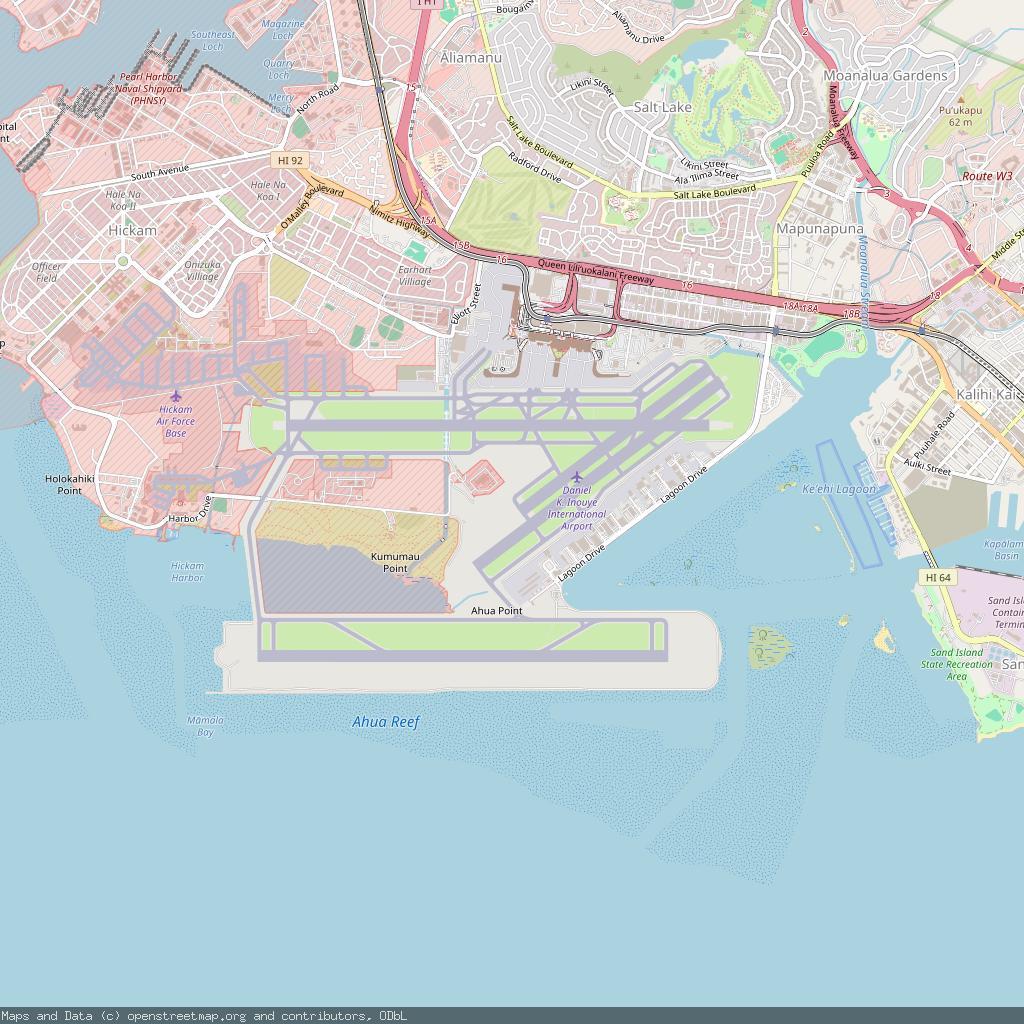Viewport: 1024px width, 1024px height.
Task: Select the Holokahiki Point label
Action: [69, 484]
